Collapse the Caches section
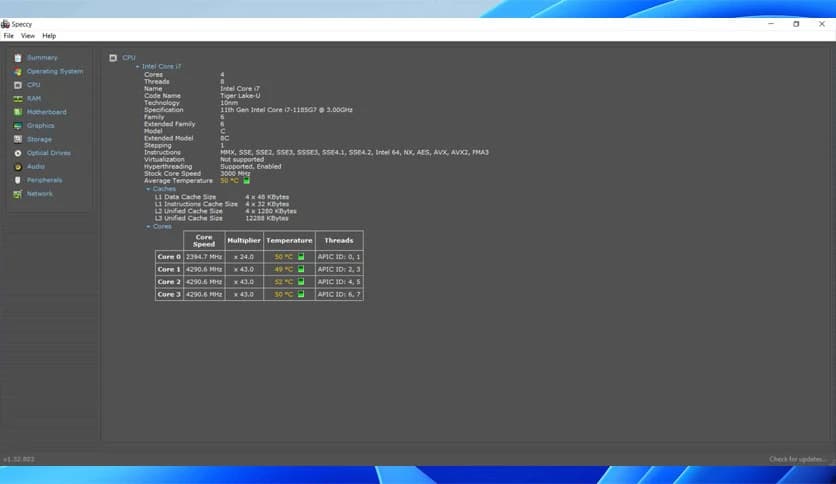Image resolution: width=836 pixels, height=484 pixels. coord(148,189)
